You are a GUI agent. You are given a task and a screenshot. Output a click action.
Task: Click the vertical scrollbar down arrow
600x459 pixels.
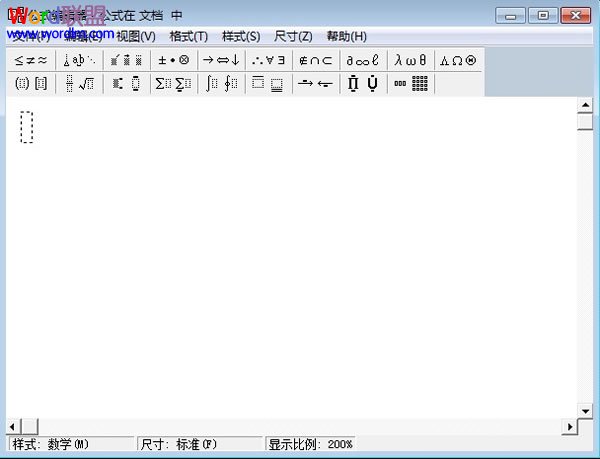click(x=585, y=411)
